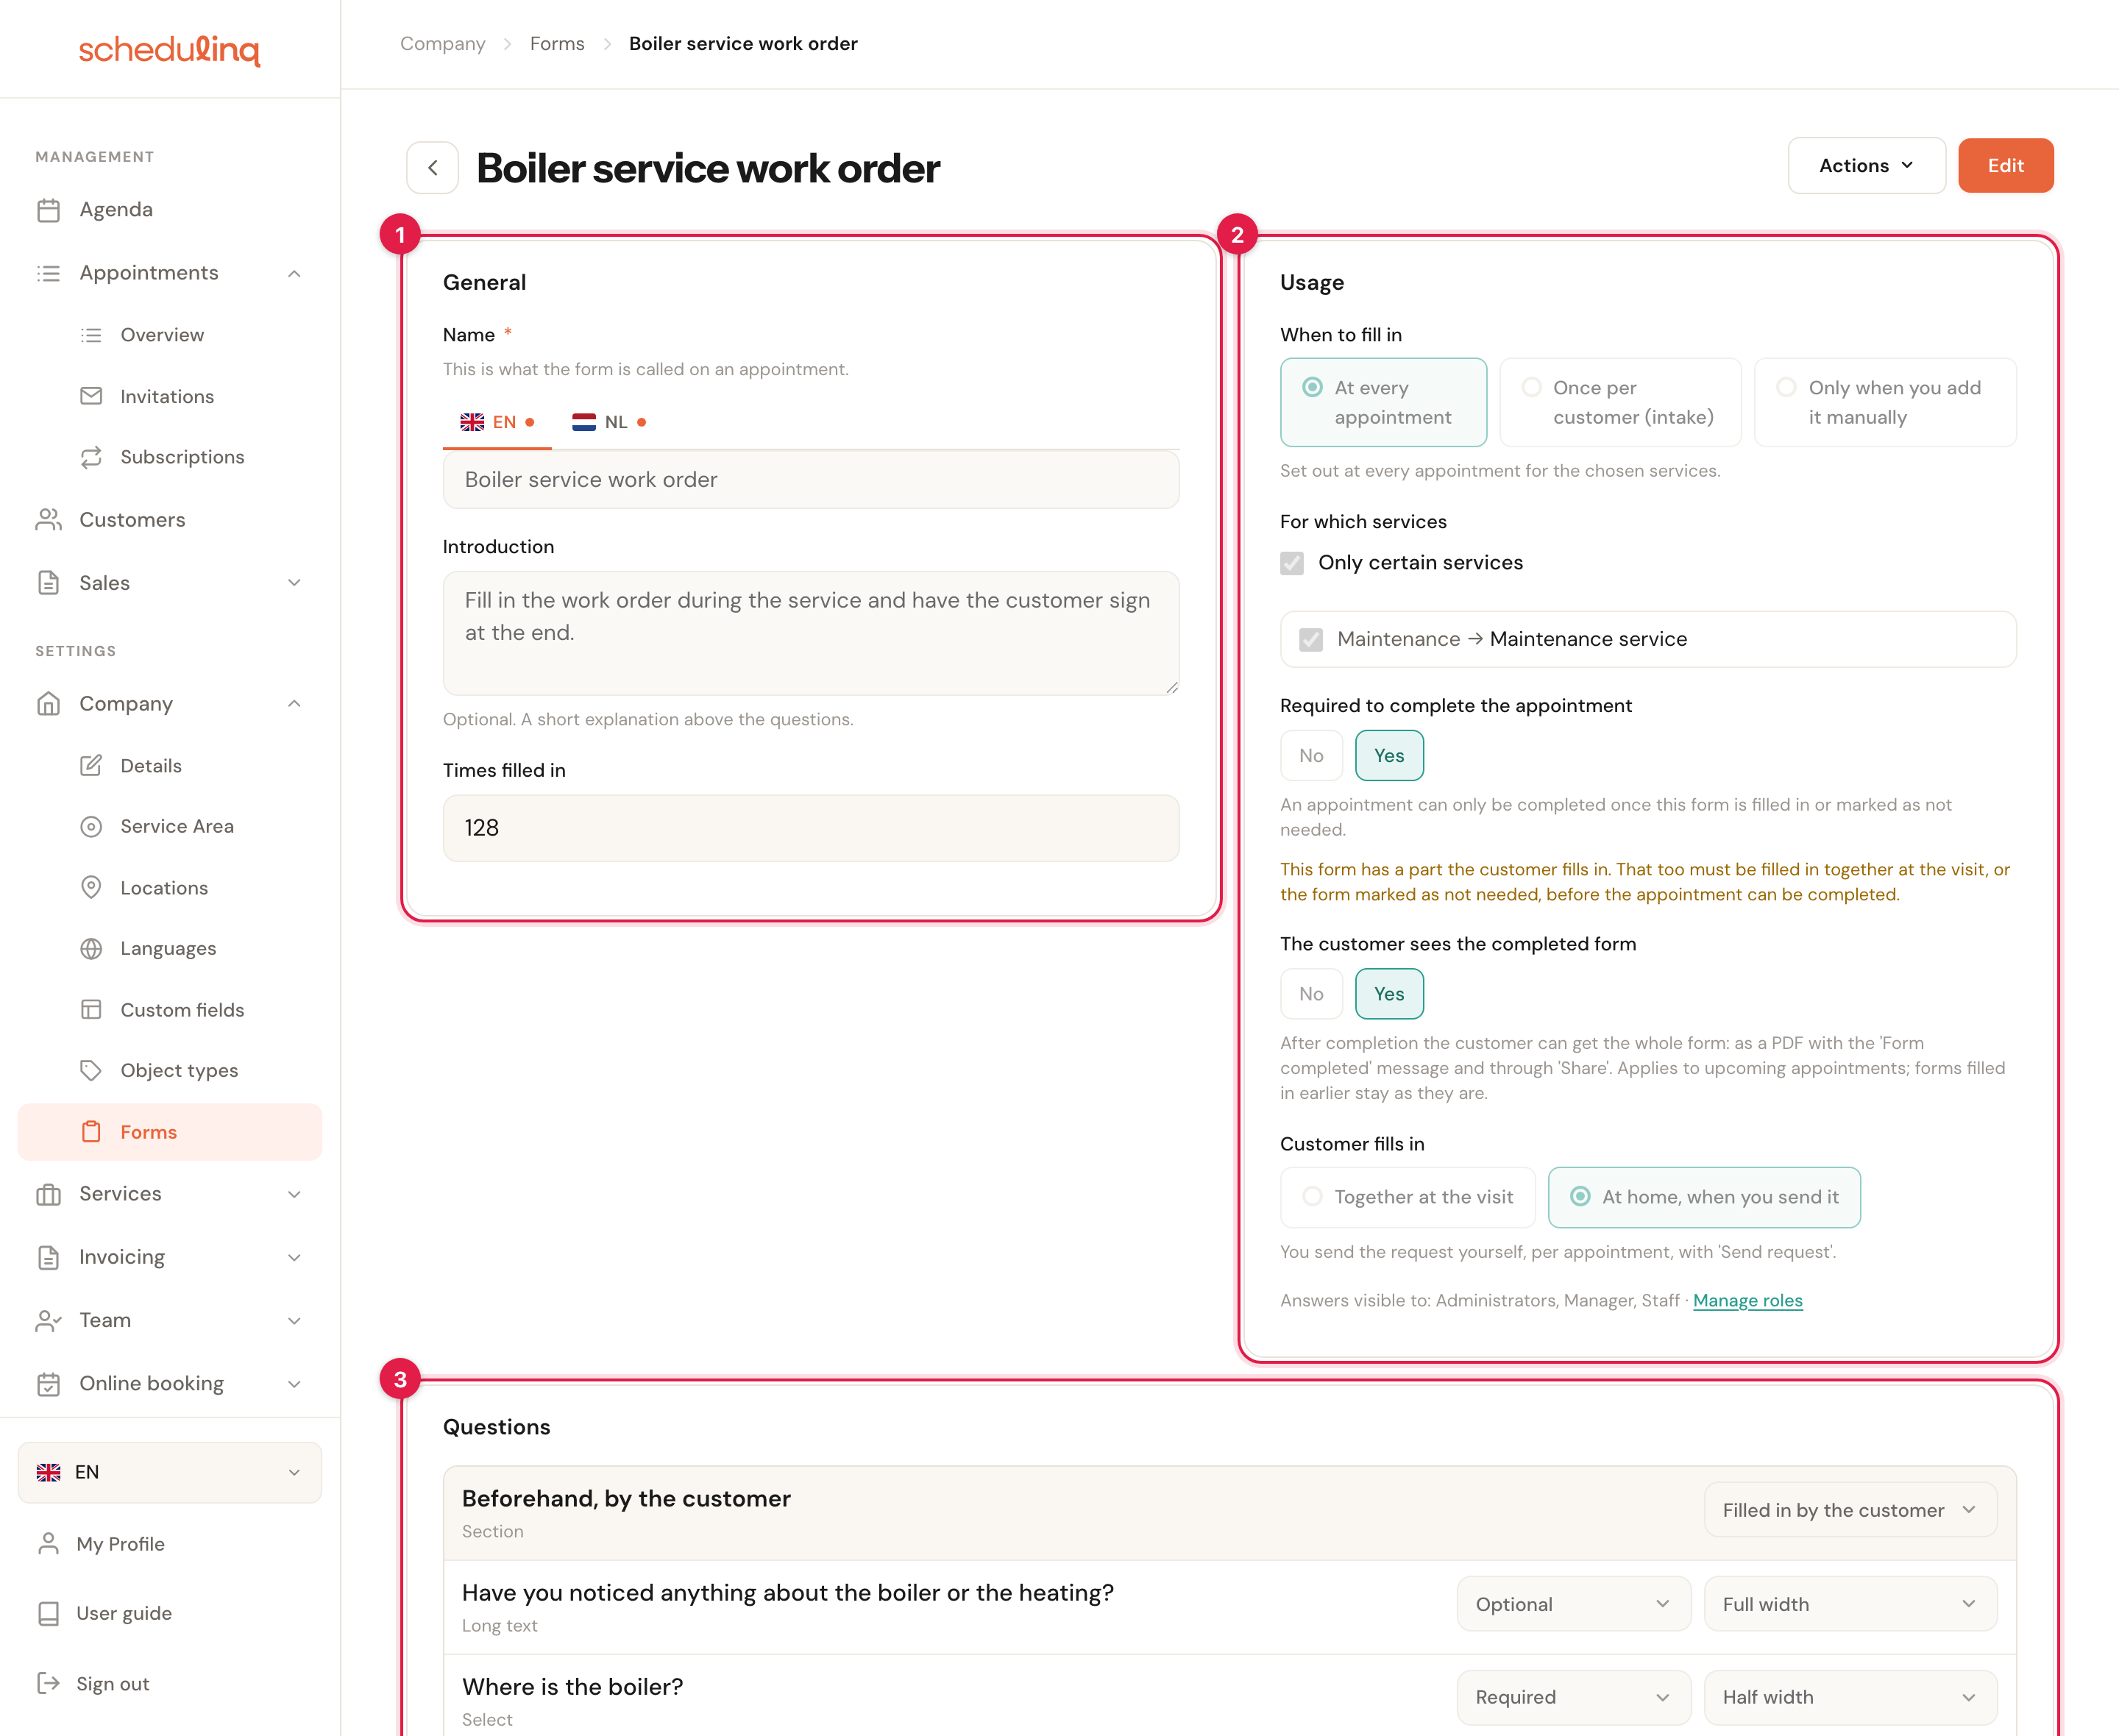
Task: Toggle the Maintenance service checkbox
Action: tap(1311, 639)
